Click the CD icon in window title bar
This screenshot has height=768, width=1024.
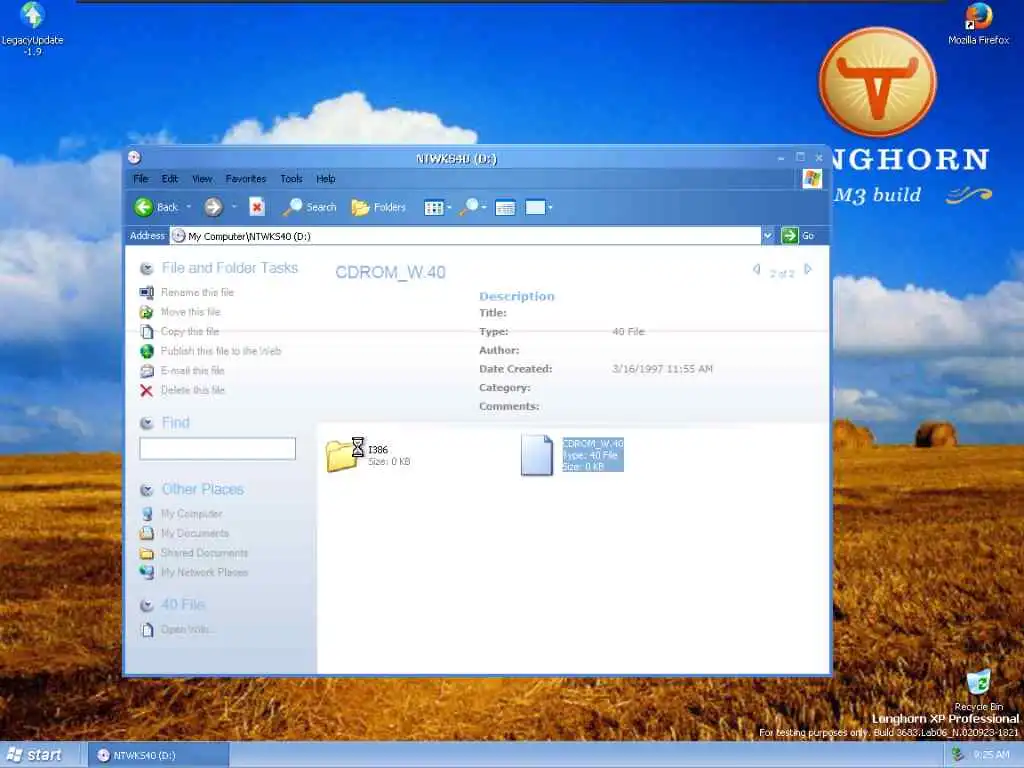(134, 157)
